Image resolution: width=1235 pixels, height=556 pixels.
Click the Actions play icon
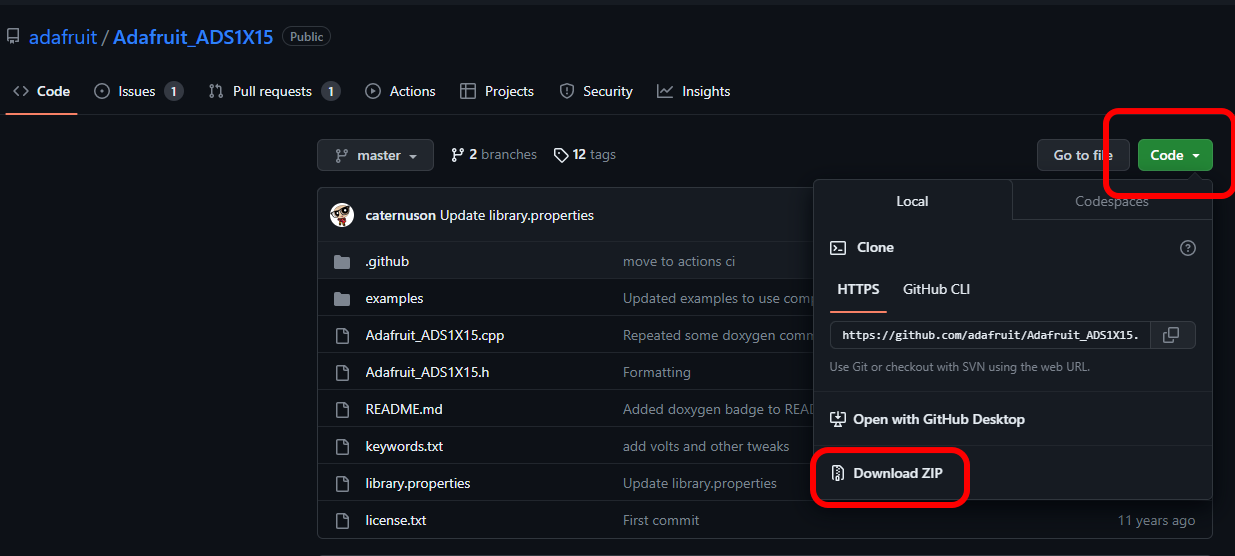click(x=373, y=91)
